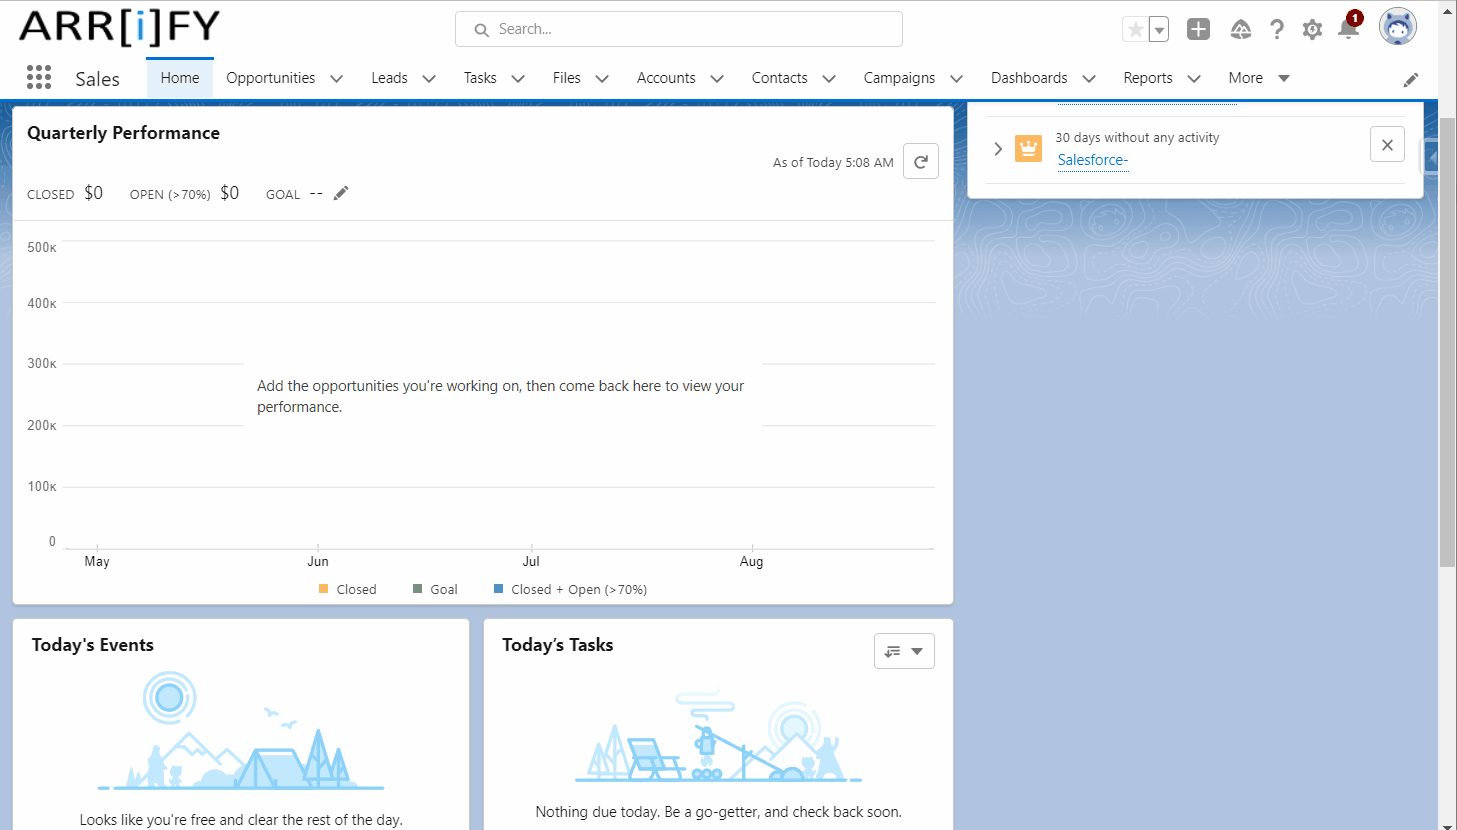
Task: Open the Salesforce- opportunity link
Action: 1092,160
